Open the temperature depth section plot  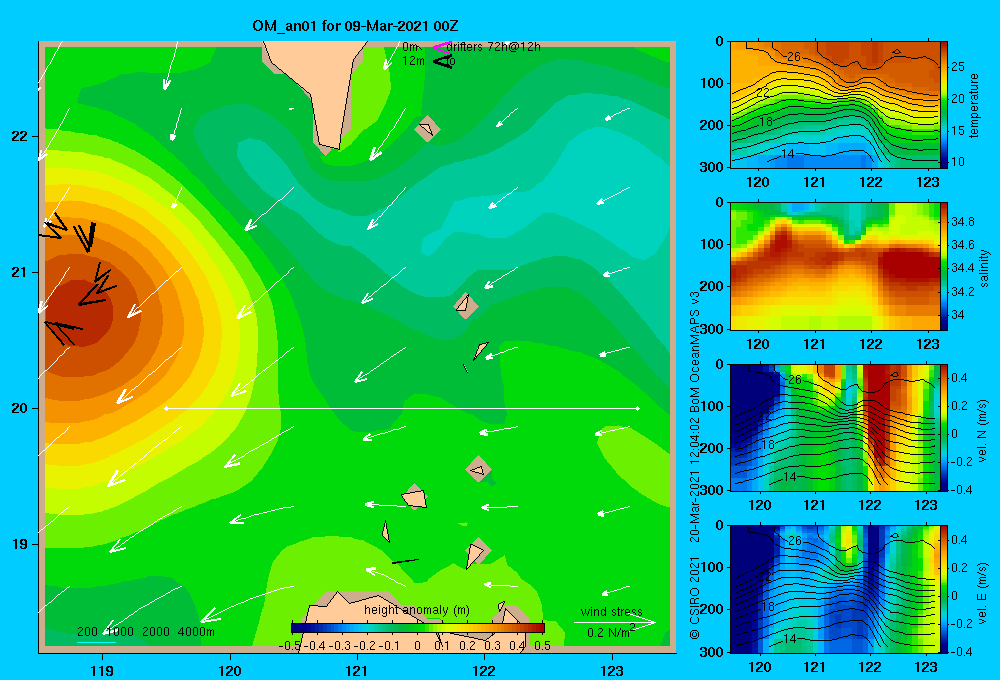[x=834, y=105]
